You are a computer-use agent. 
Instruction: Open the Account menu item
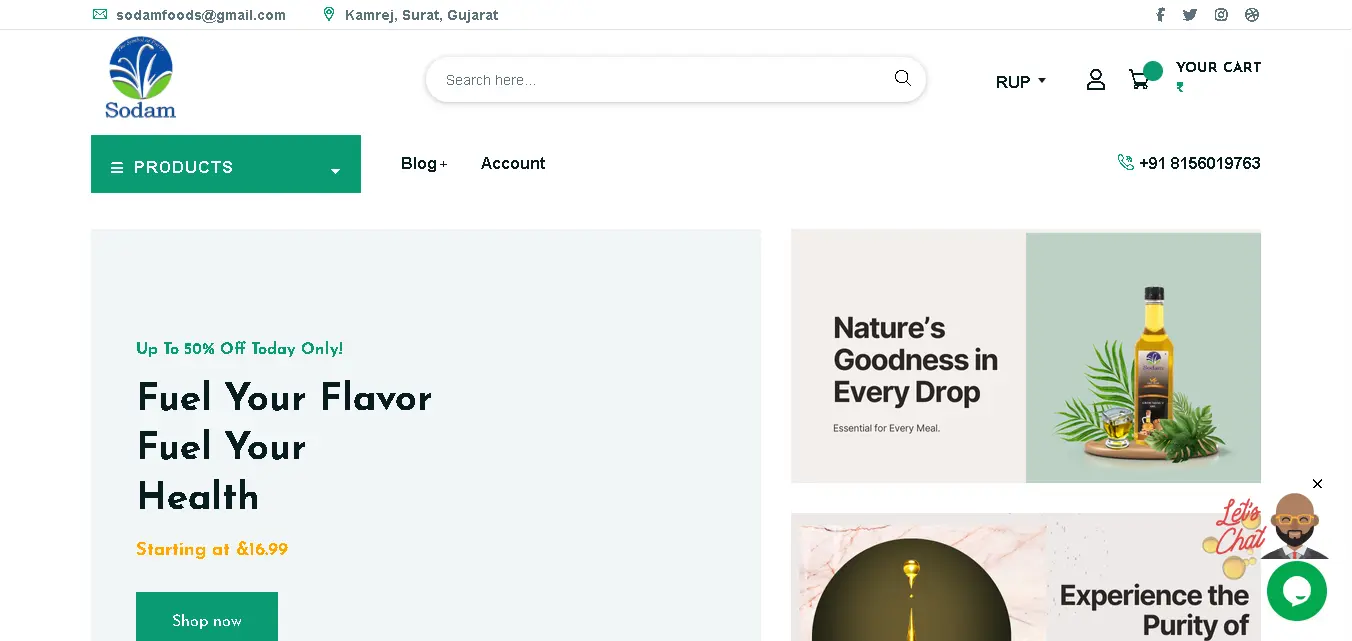513,164
